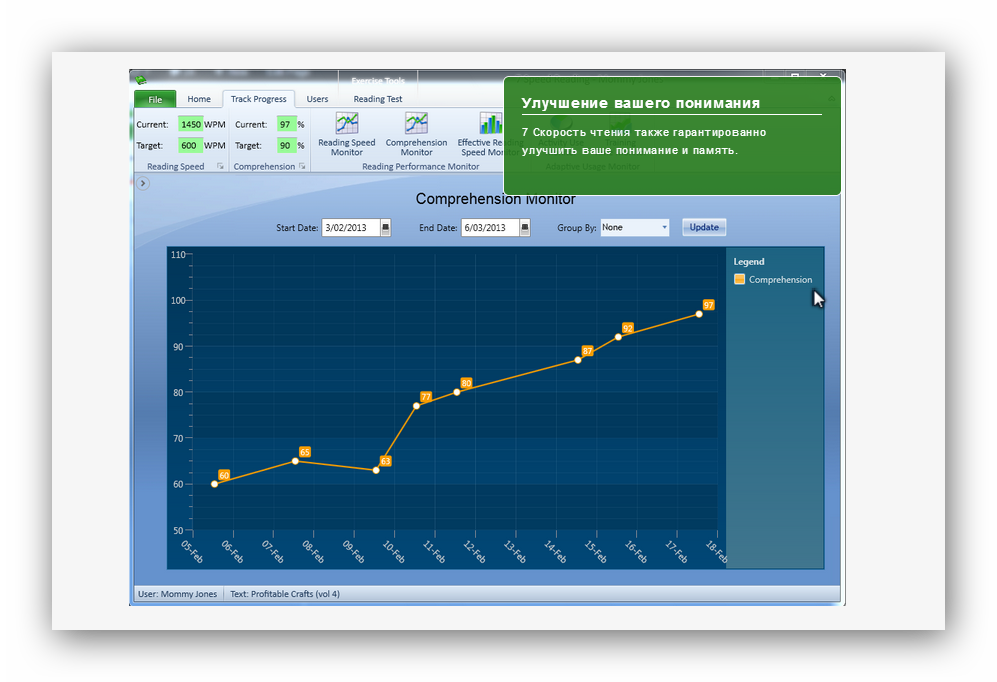Open the Reading Speed Monitor

click(347, 134)
